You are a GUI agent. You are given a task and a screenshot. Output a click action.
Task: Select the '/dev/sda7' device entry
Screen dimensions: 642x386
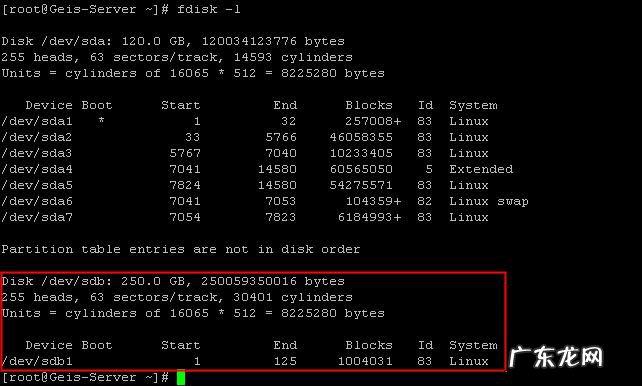tap(37, 217)
